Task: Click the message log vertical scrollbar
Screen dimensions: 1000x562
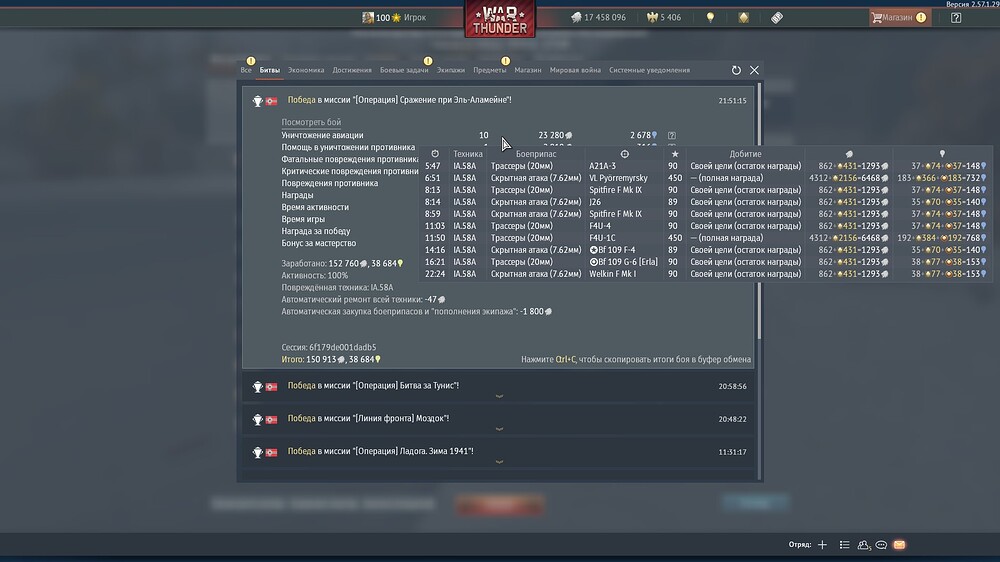Action: (759, 212)
